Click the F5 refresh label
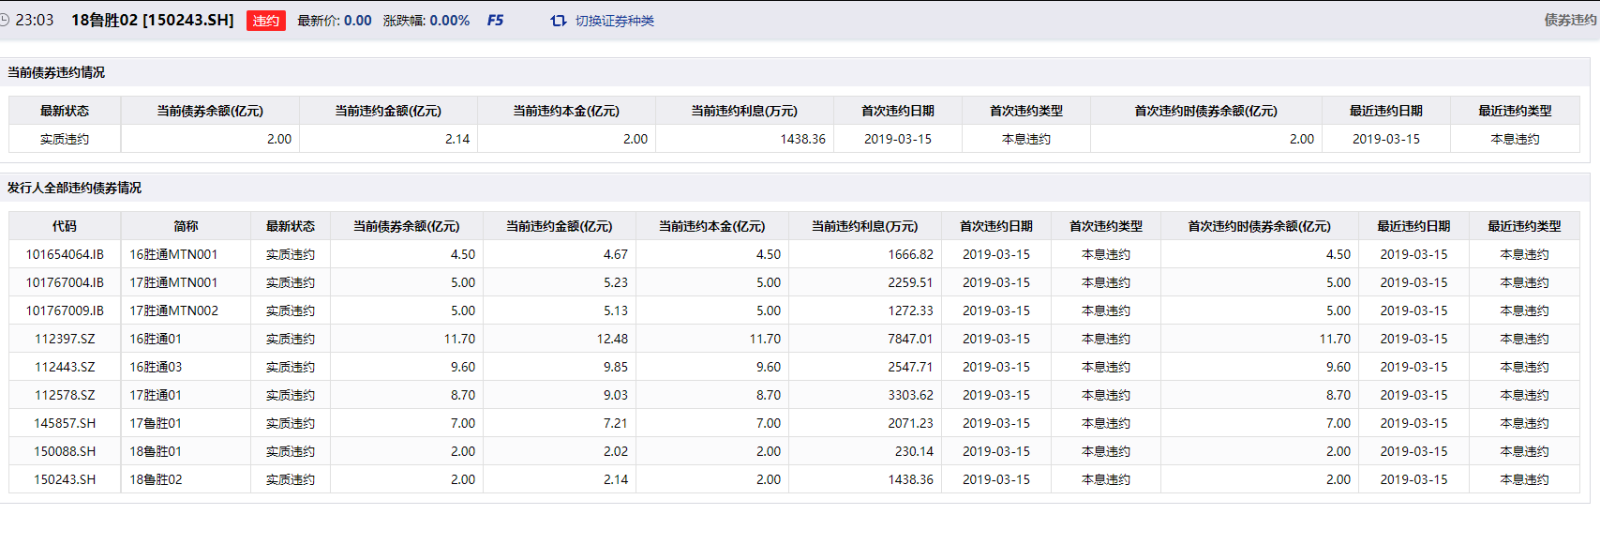Viewport: 1600px width, 545px height. pyautogui.click(x=495, y=20)
